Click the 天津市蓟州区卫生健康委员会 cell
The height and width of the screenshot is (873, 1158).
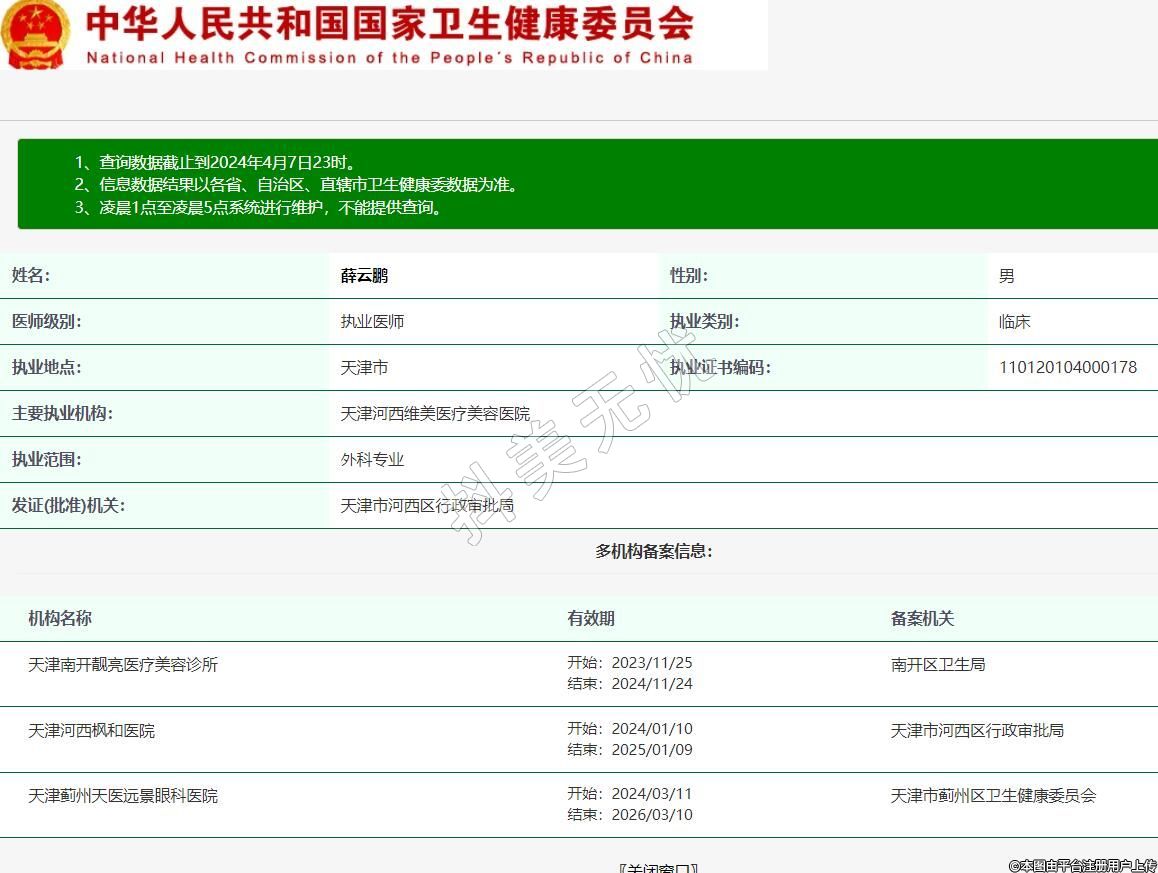993,795
